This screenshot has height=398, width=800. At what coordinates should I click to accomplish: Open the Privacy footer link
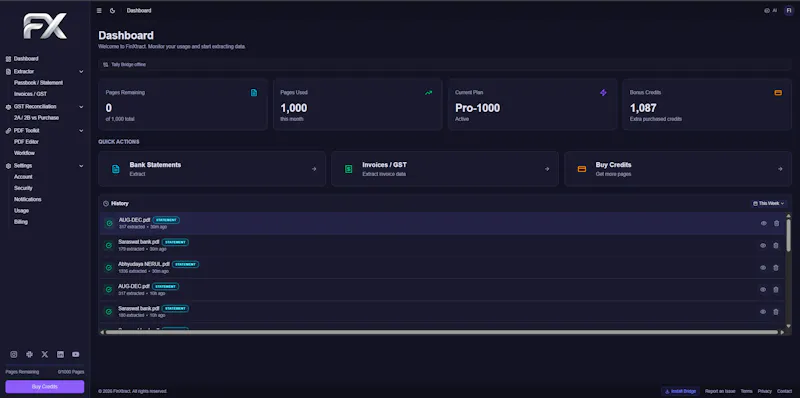click(765, 391)
